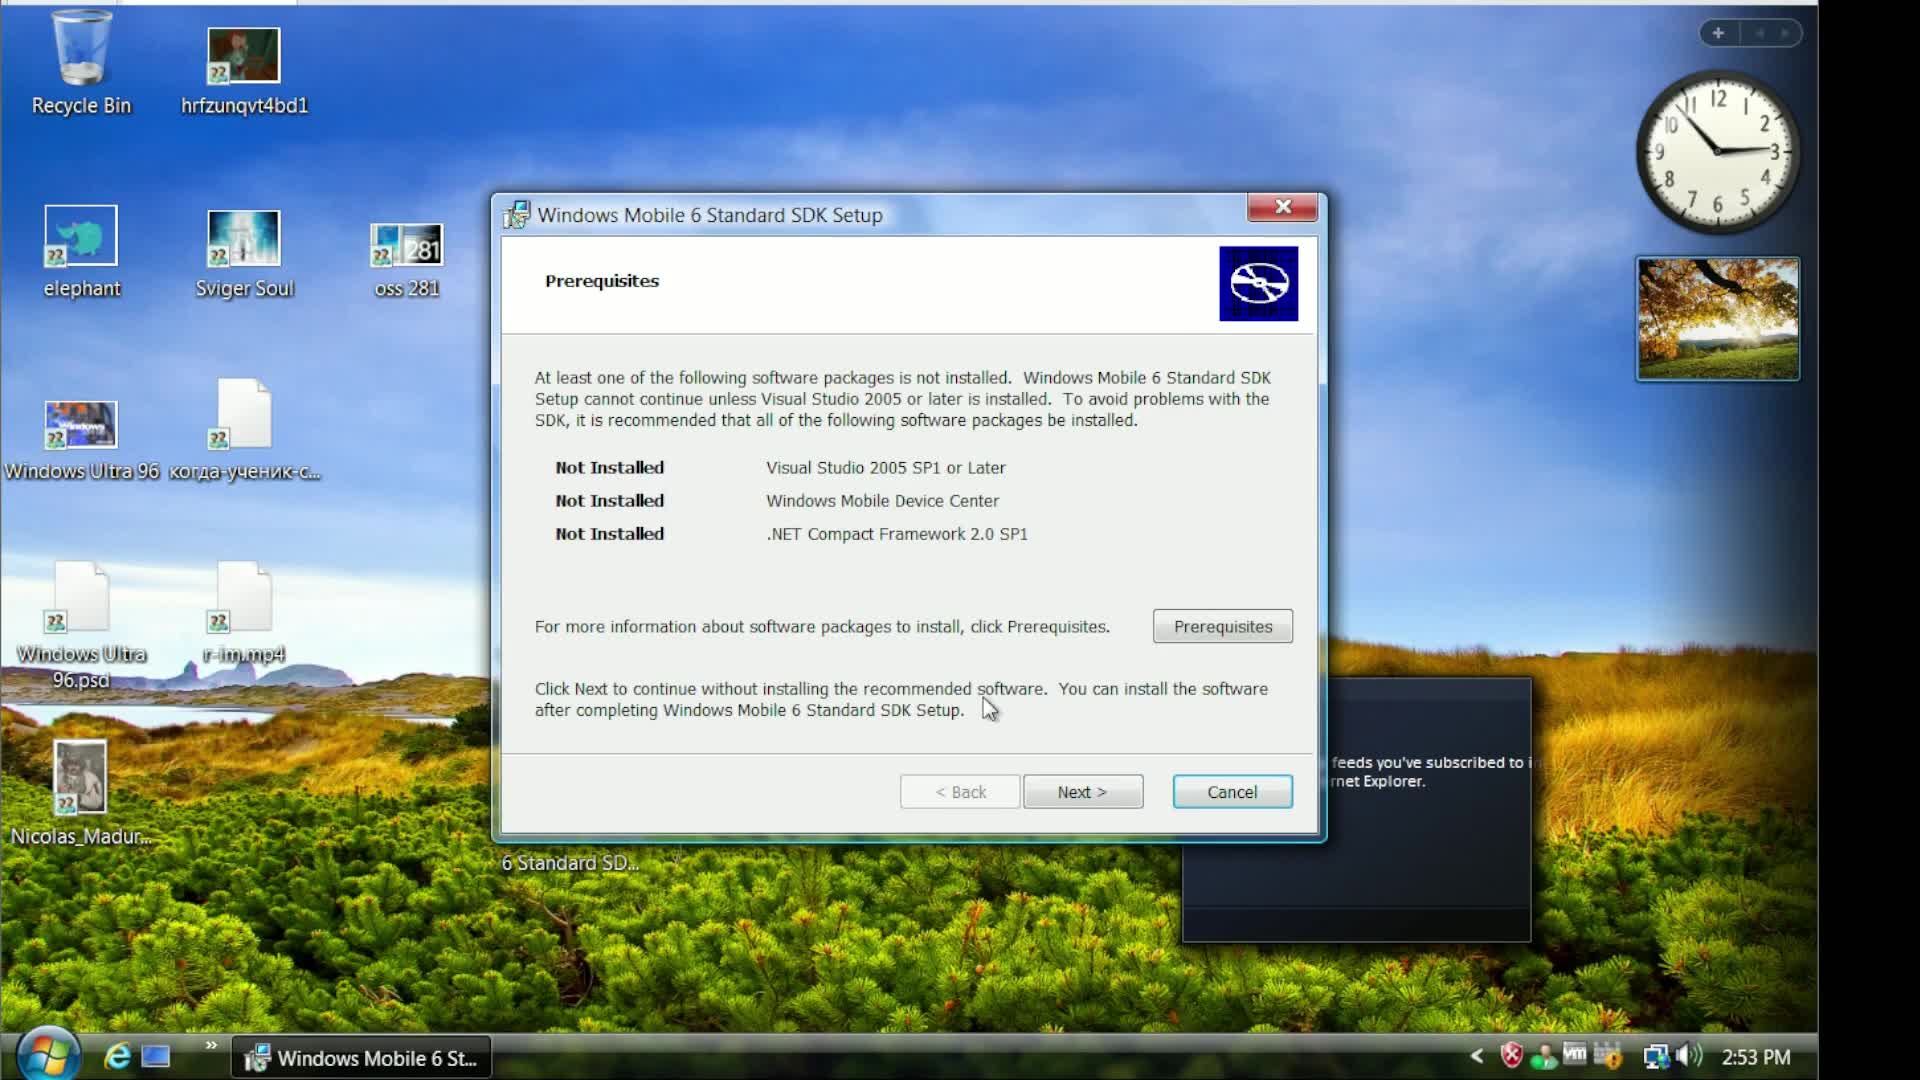Click the sidebar next gadgets page arrow
The image size is (1920, 1080).
(x=1783, y=33)
